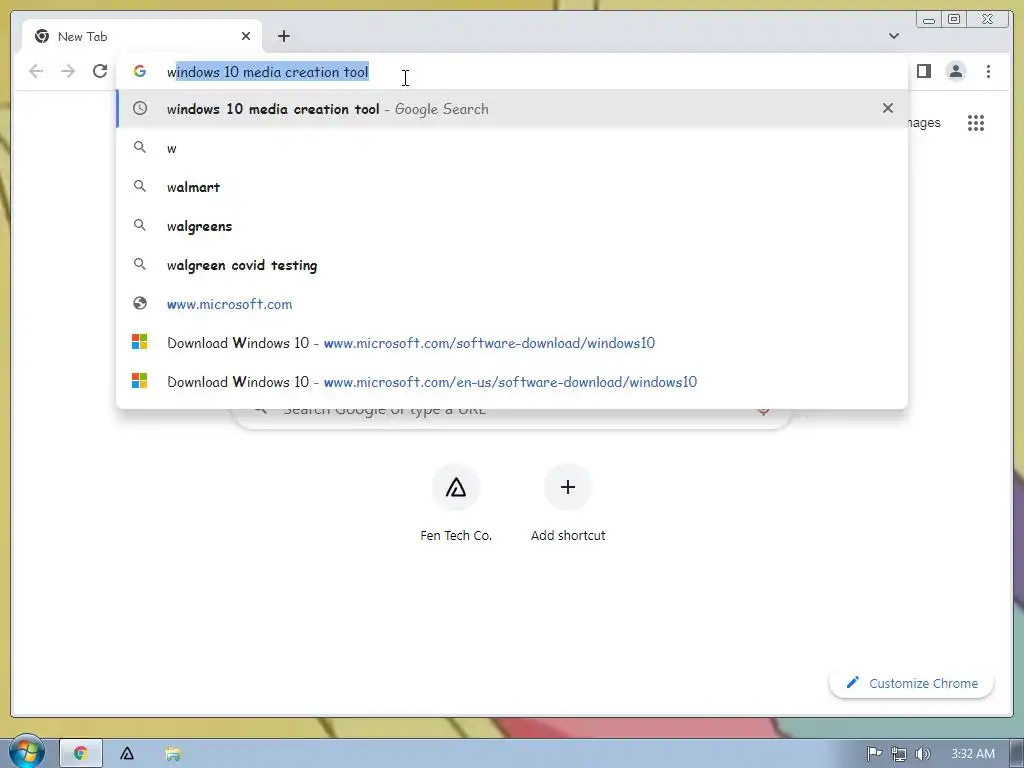
Task: Choose the walmart search suggestion
Action: click(x=512, y=187)
